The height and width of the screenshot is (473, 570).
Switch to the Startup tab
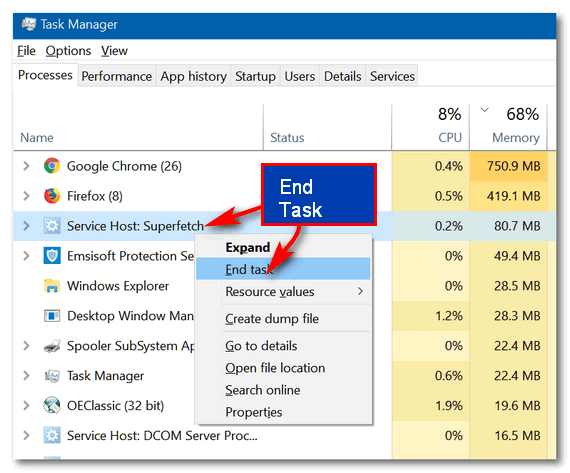[x=255, y=76]
